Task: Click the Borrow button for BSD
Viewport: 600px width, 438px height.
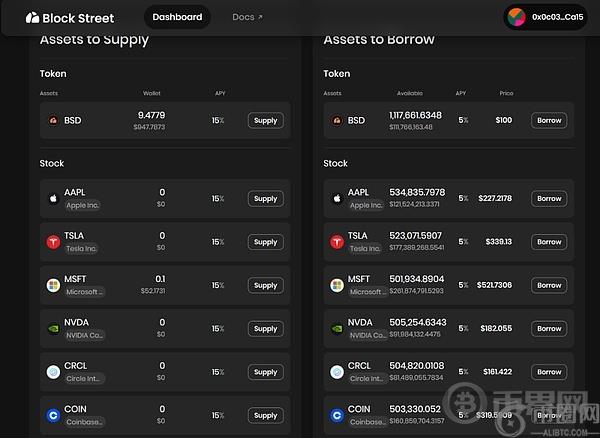Action: tap(549, 120)
